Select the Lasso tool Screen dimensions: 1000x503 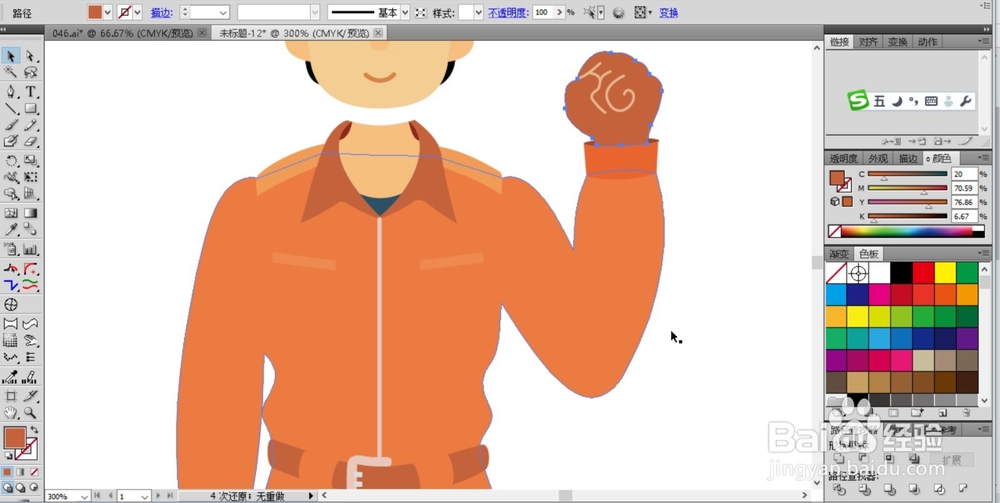pos(31,73)
